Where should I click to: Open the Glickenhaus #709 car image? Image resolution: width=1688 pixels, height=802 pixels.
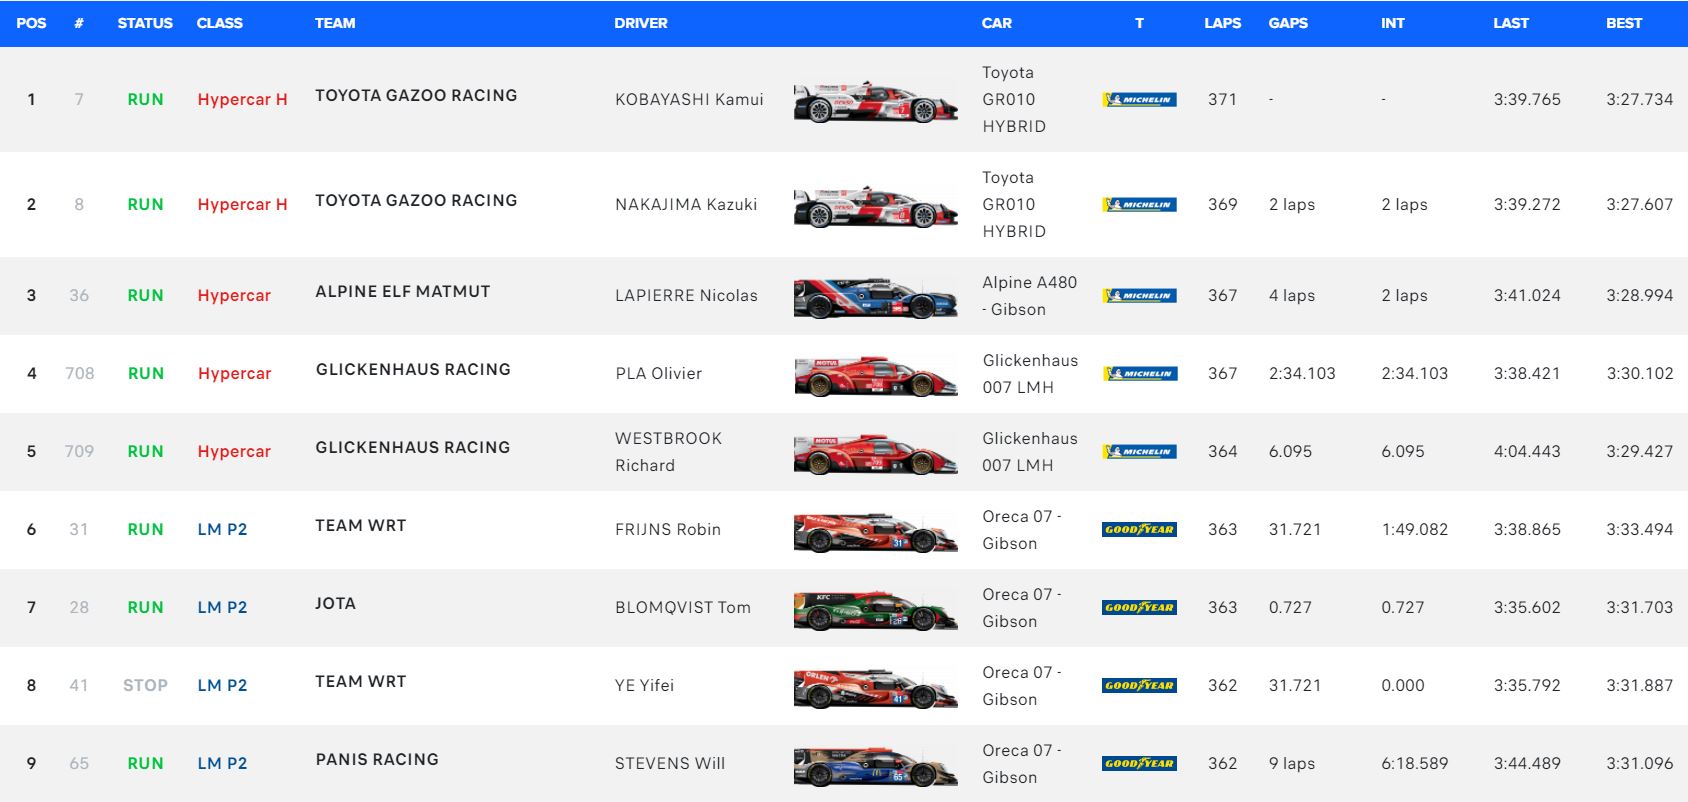point(875,454)
